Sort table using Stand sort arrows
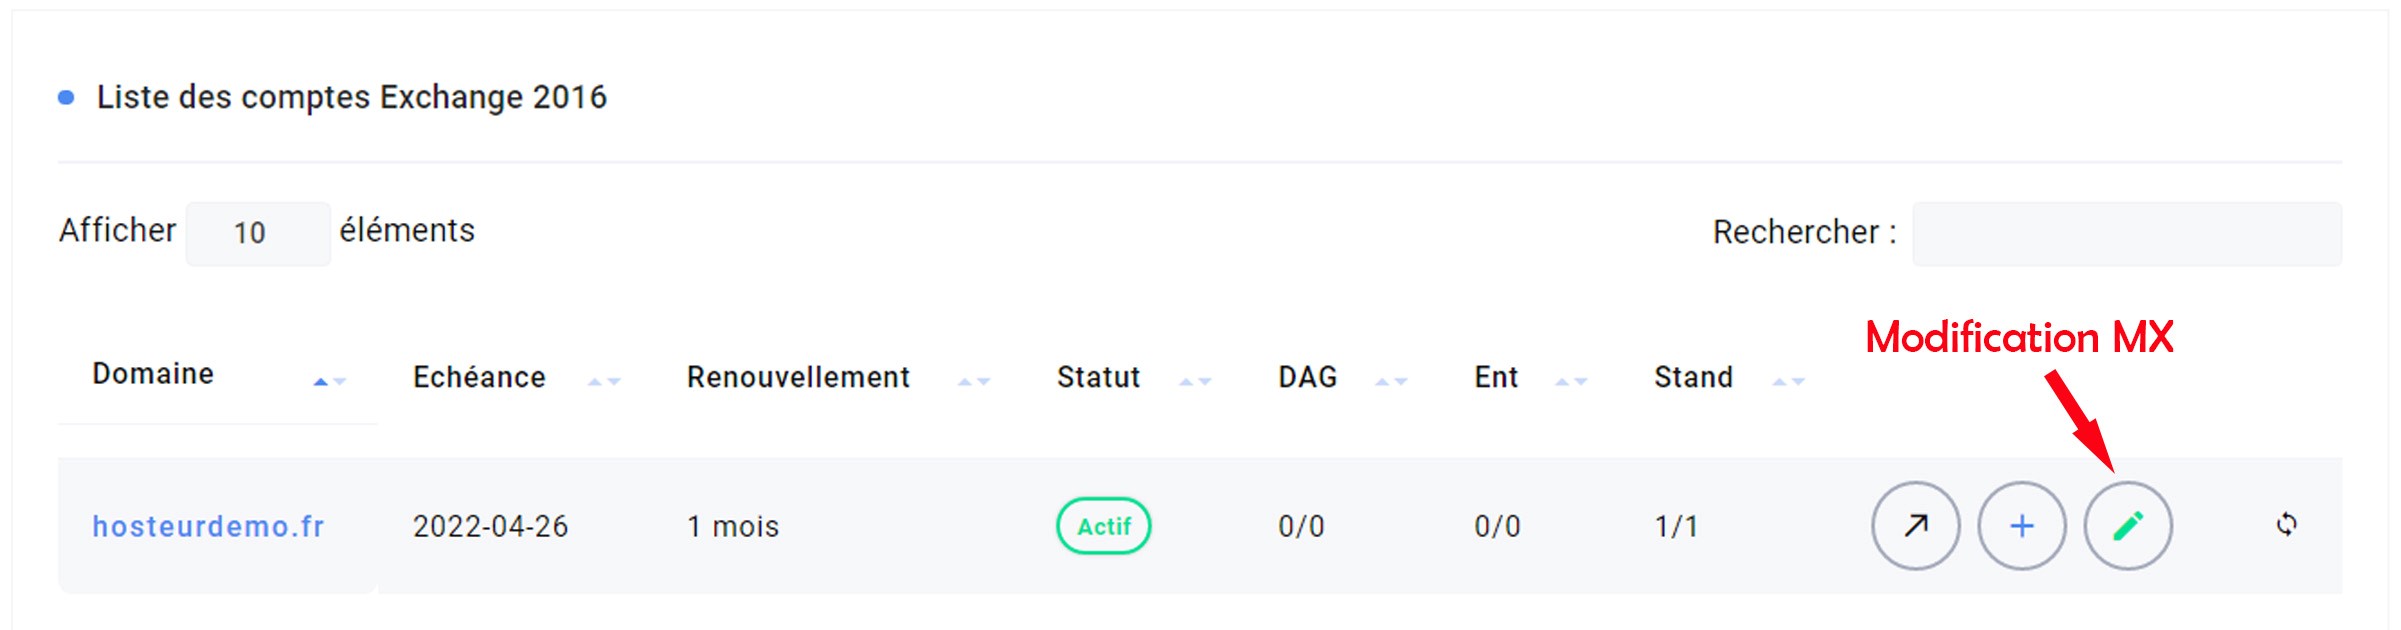This screenshot has height=630, width=2401. (1788, 381)
